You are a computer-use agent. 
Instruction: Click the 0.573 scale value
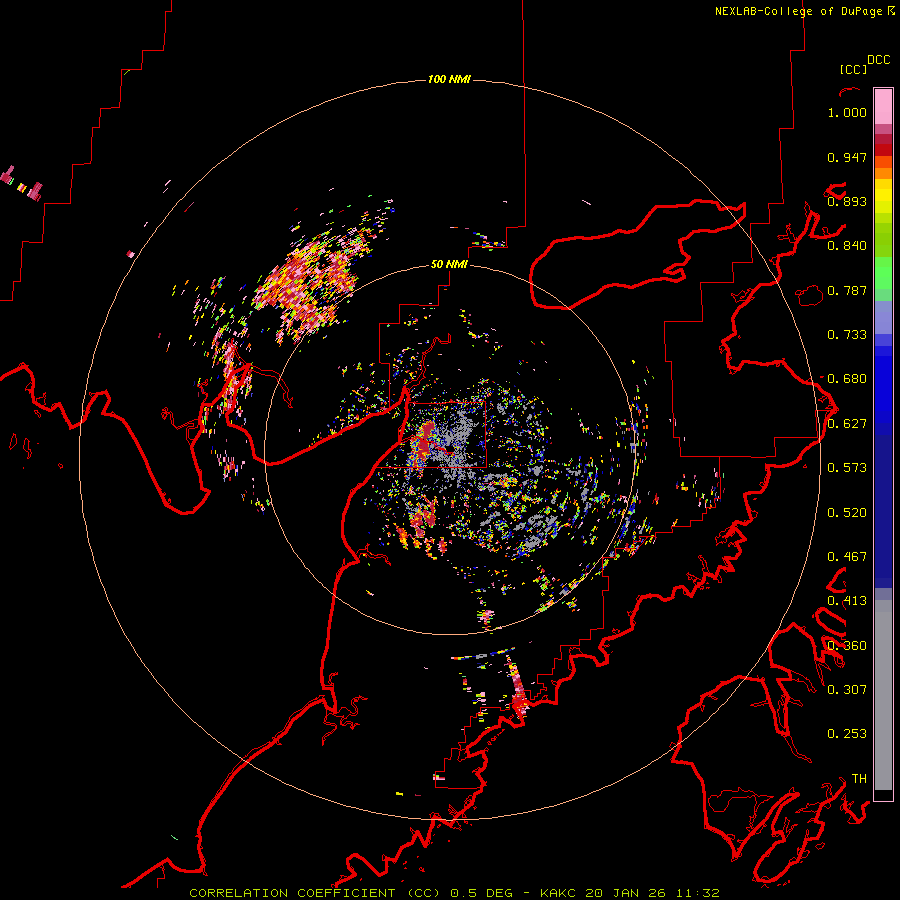point(847,468)
